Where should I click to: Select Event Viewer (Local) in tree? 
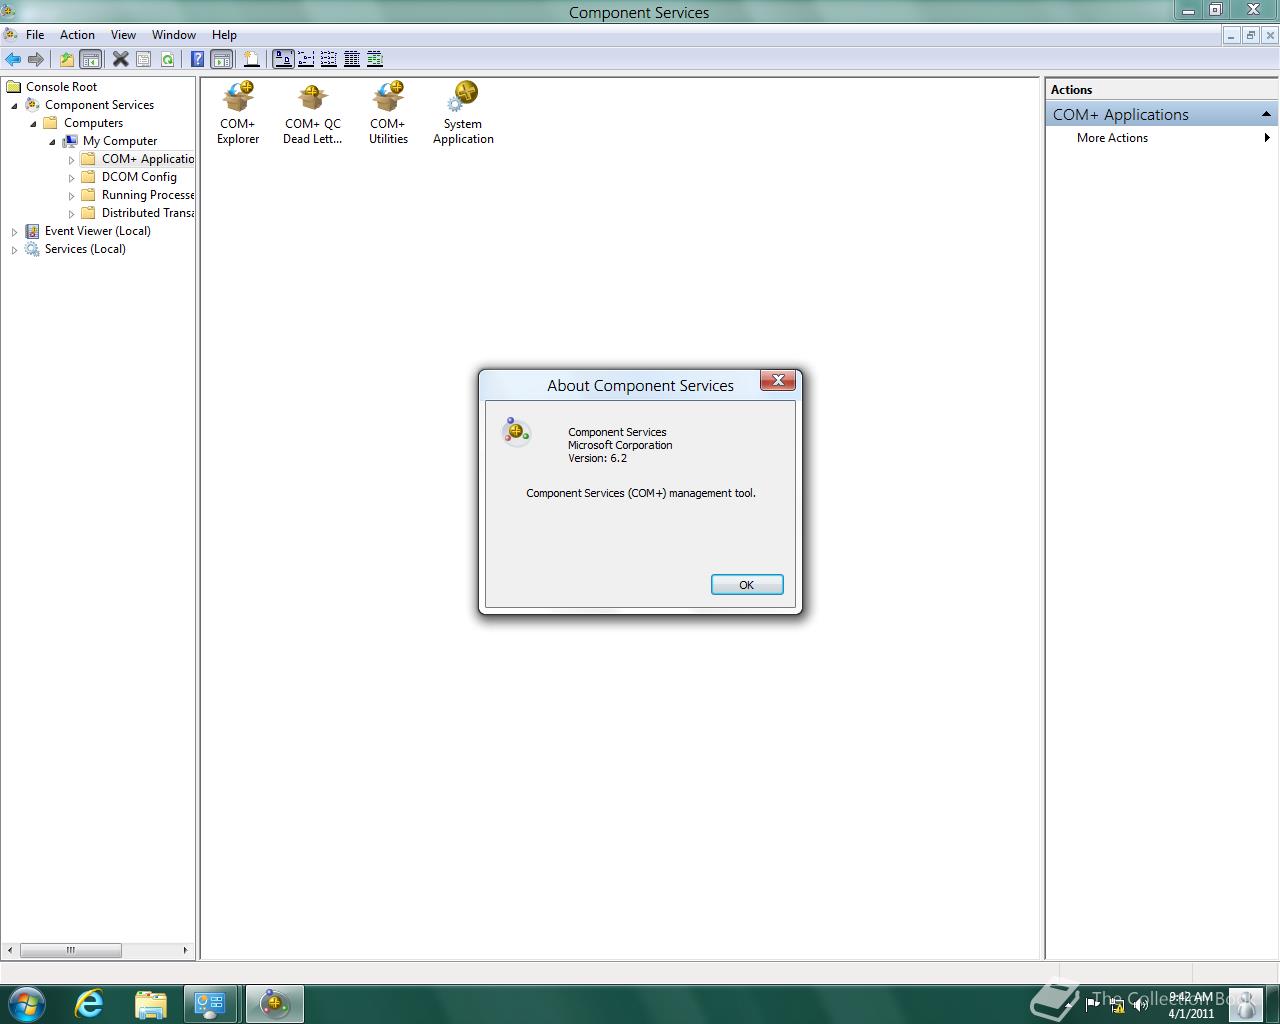pos(97,231)
